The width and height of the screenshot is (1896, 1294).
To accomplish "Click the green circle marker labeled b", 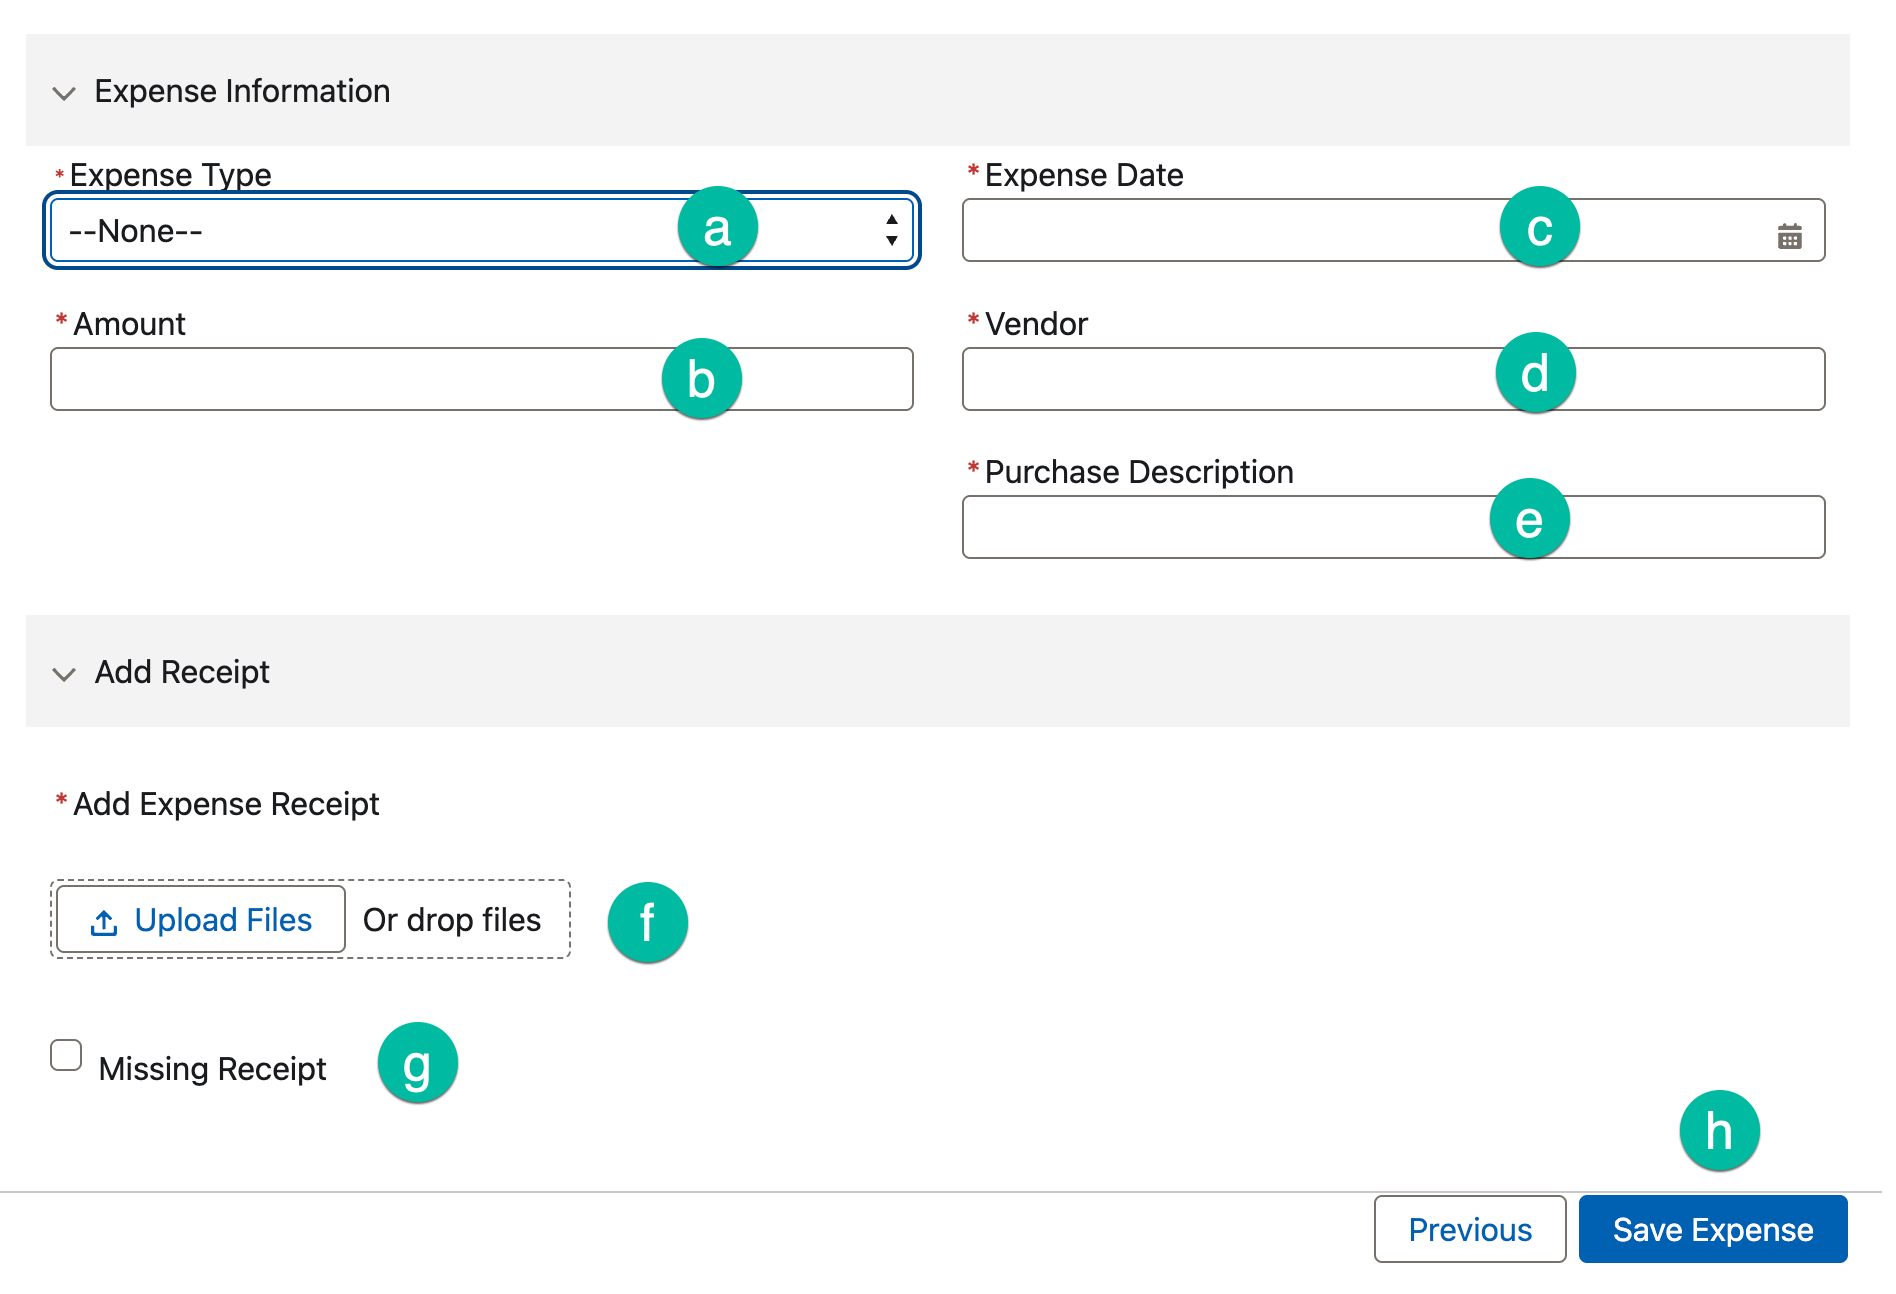I will tap(701, 379).
